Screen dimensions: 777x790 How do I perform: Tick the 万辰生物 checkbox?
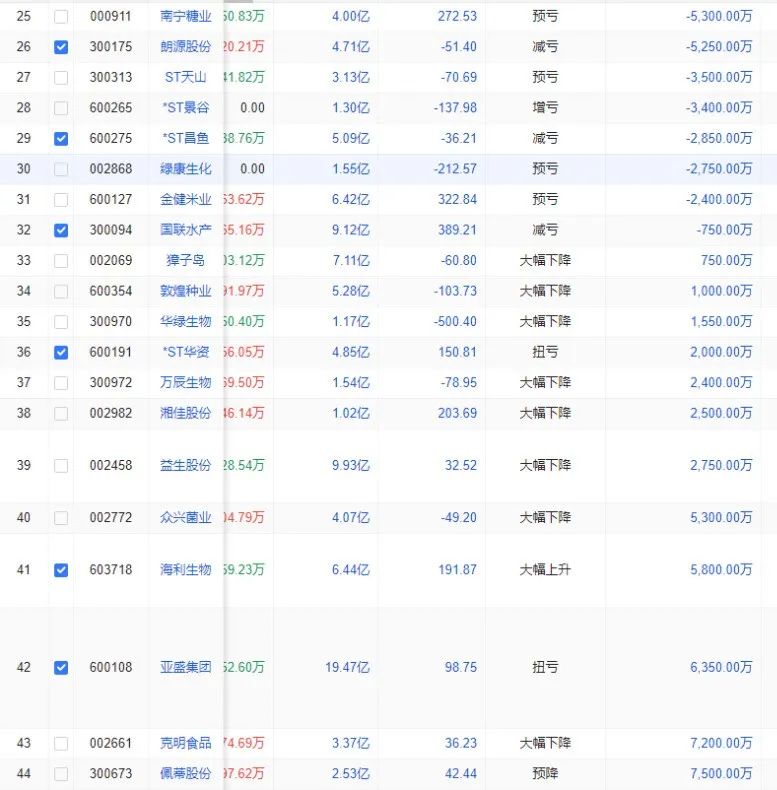click(61, 383)
